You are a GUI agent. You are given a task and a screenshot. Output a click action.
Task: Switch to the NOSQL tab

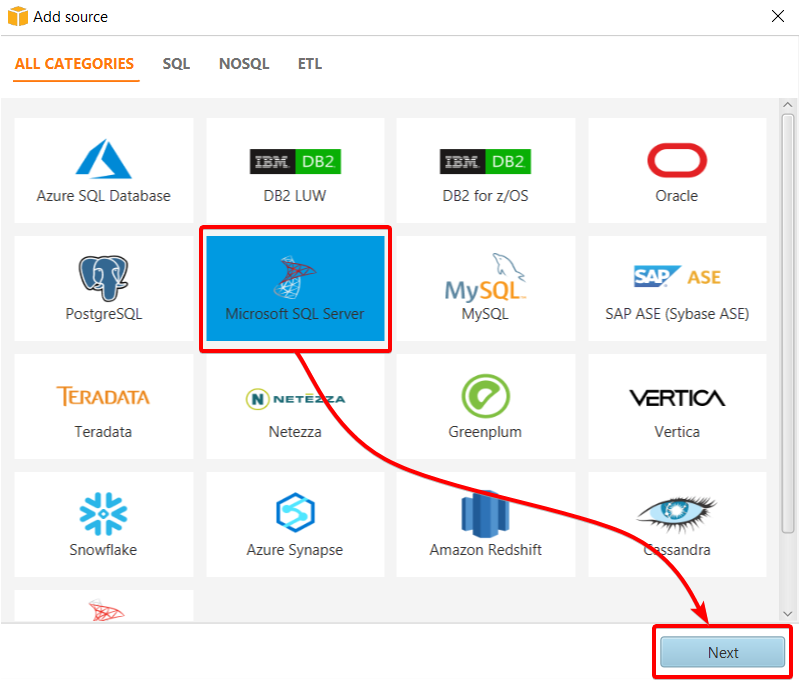click(244, 64)
